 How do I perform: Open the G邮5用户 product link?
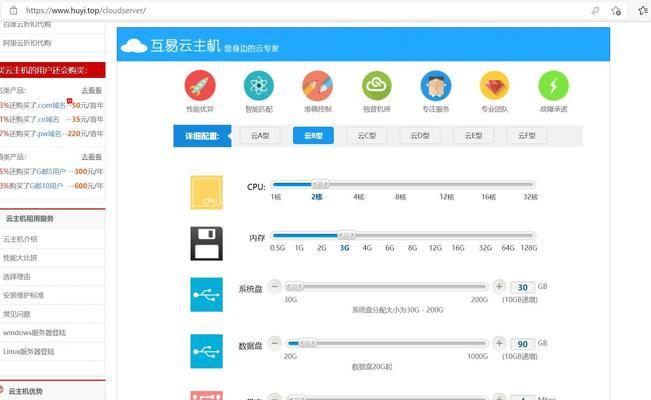[x=51, y=171]
